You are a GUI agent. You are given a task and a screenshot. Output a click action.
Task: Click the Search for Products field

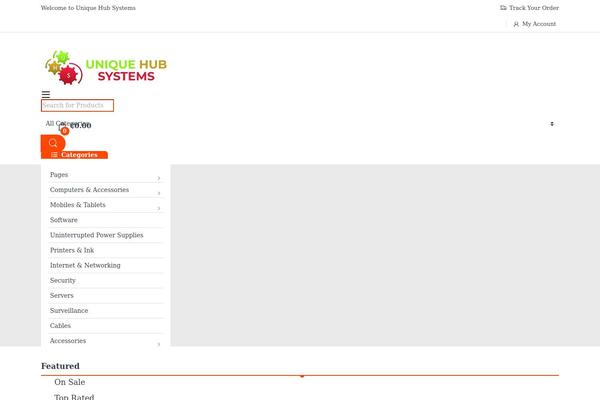tap(77, 105)
